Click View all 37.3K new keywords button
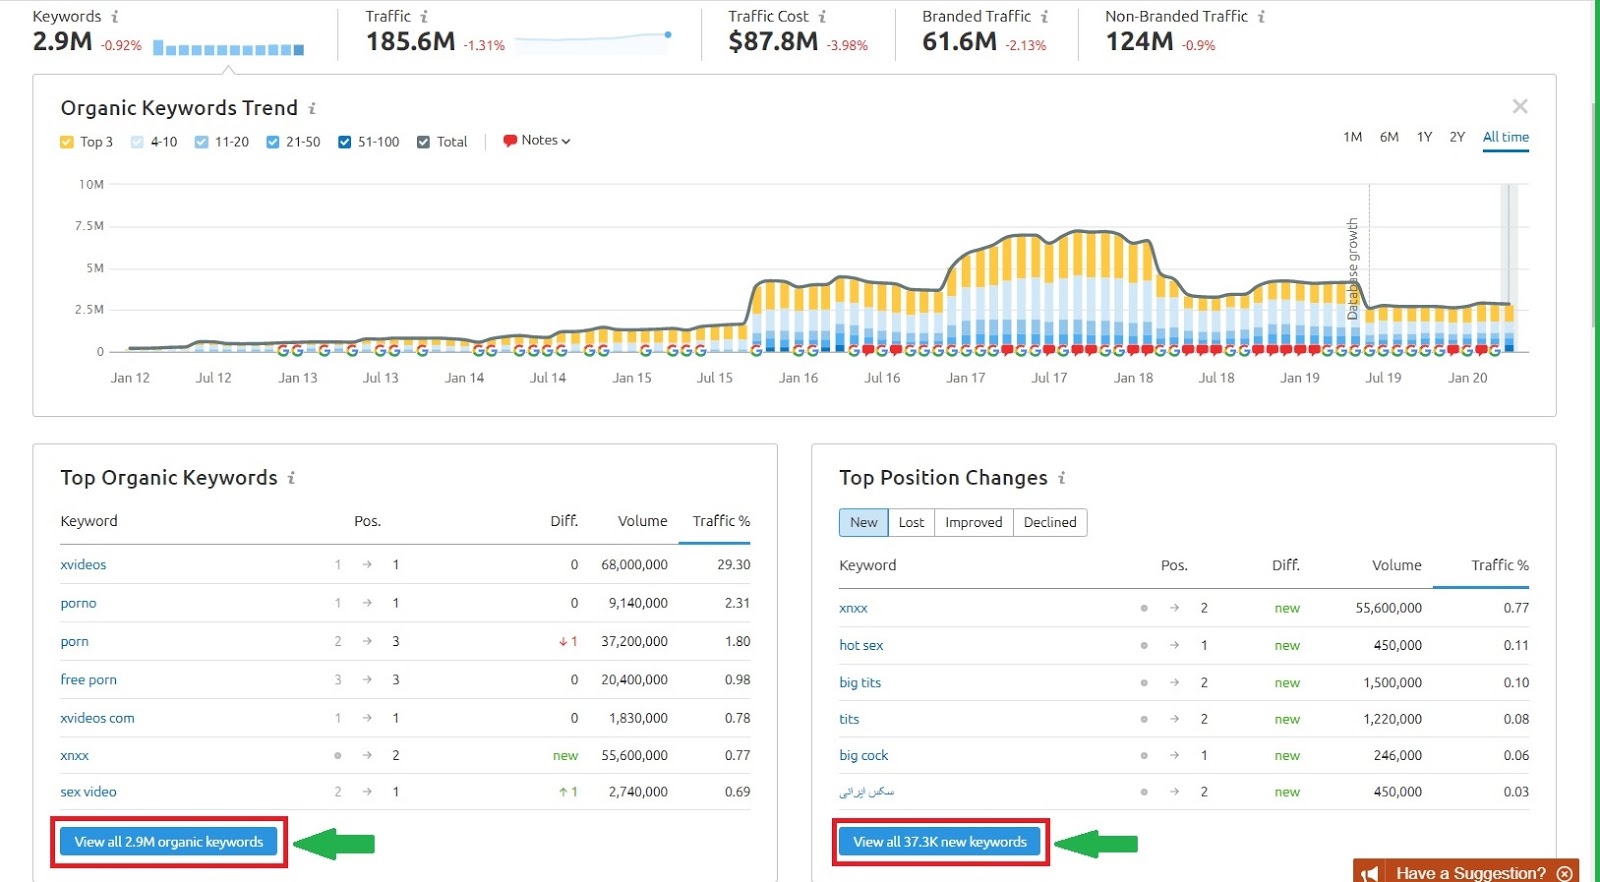This screenshot has height=882, width=1600. [x=940, y=842]
